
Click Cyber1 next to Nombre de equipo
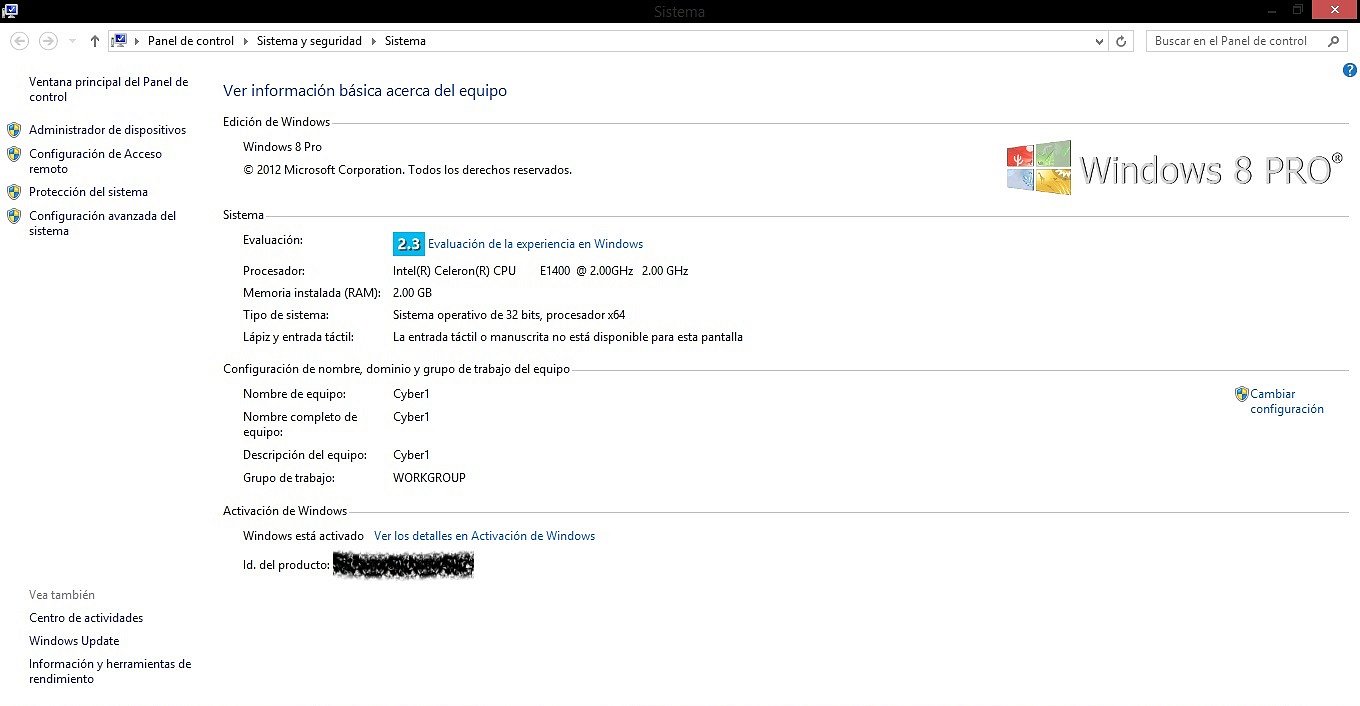(x=411, y=394)
